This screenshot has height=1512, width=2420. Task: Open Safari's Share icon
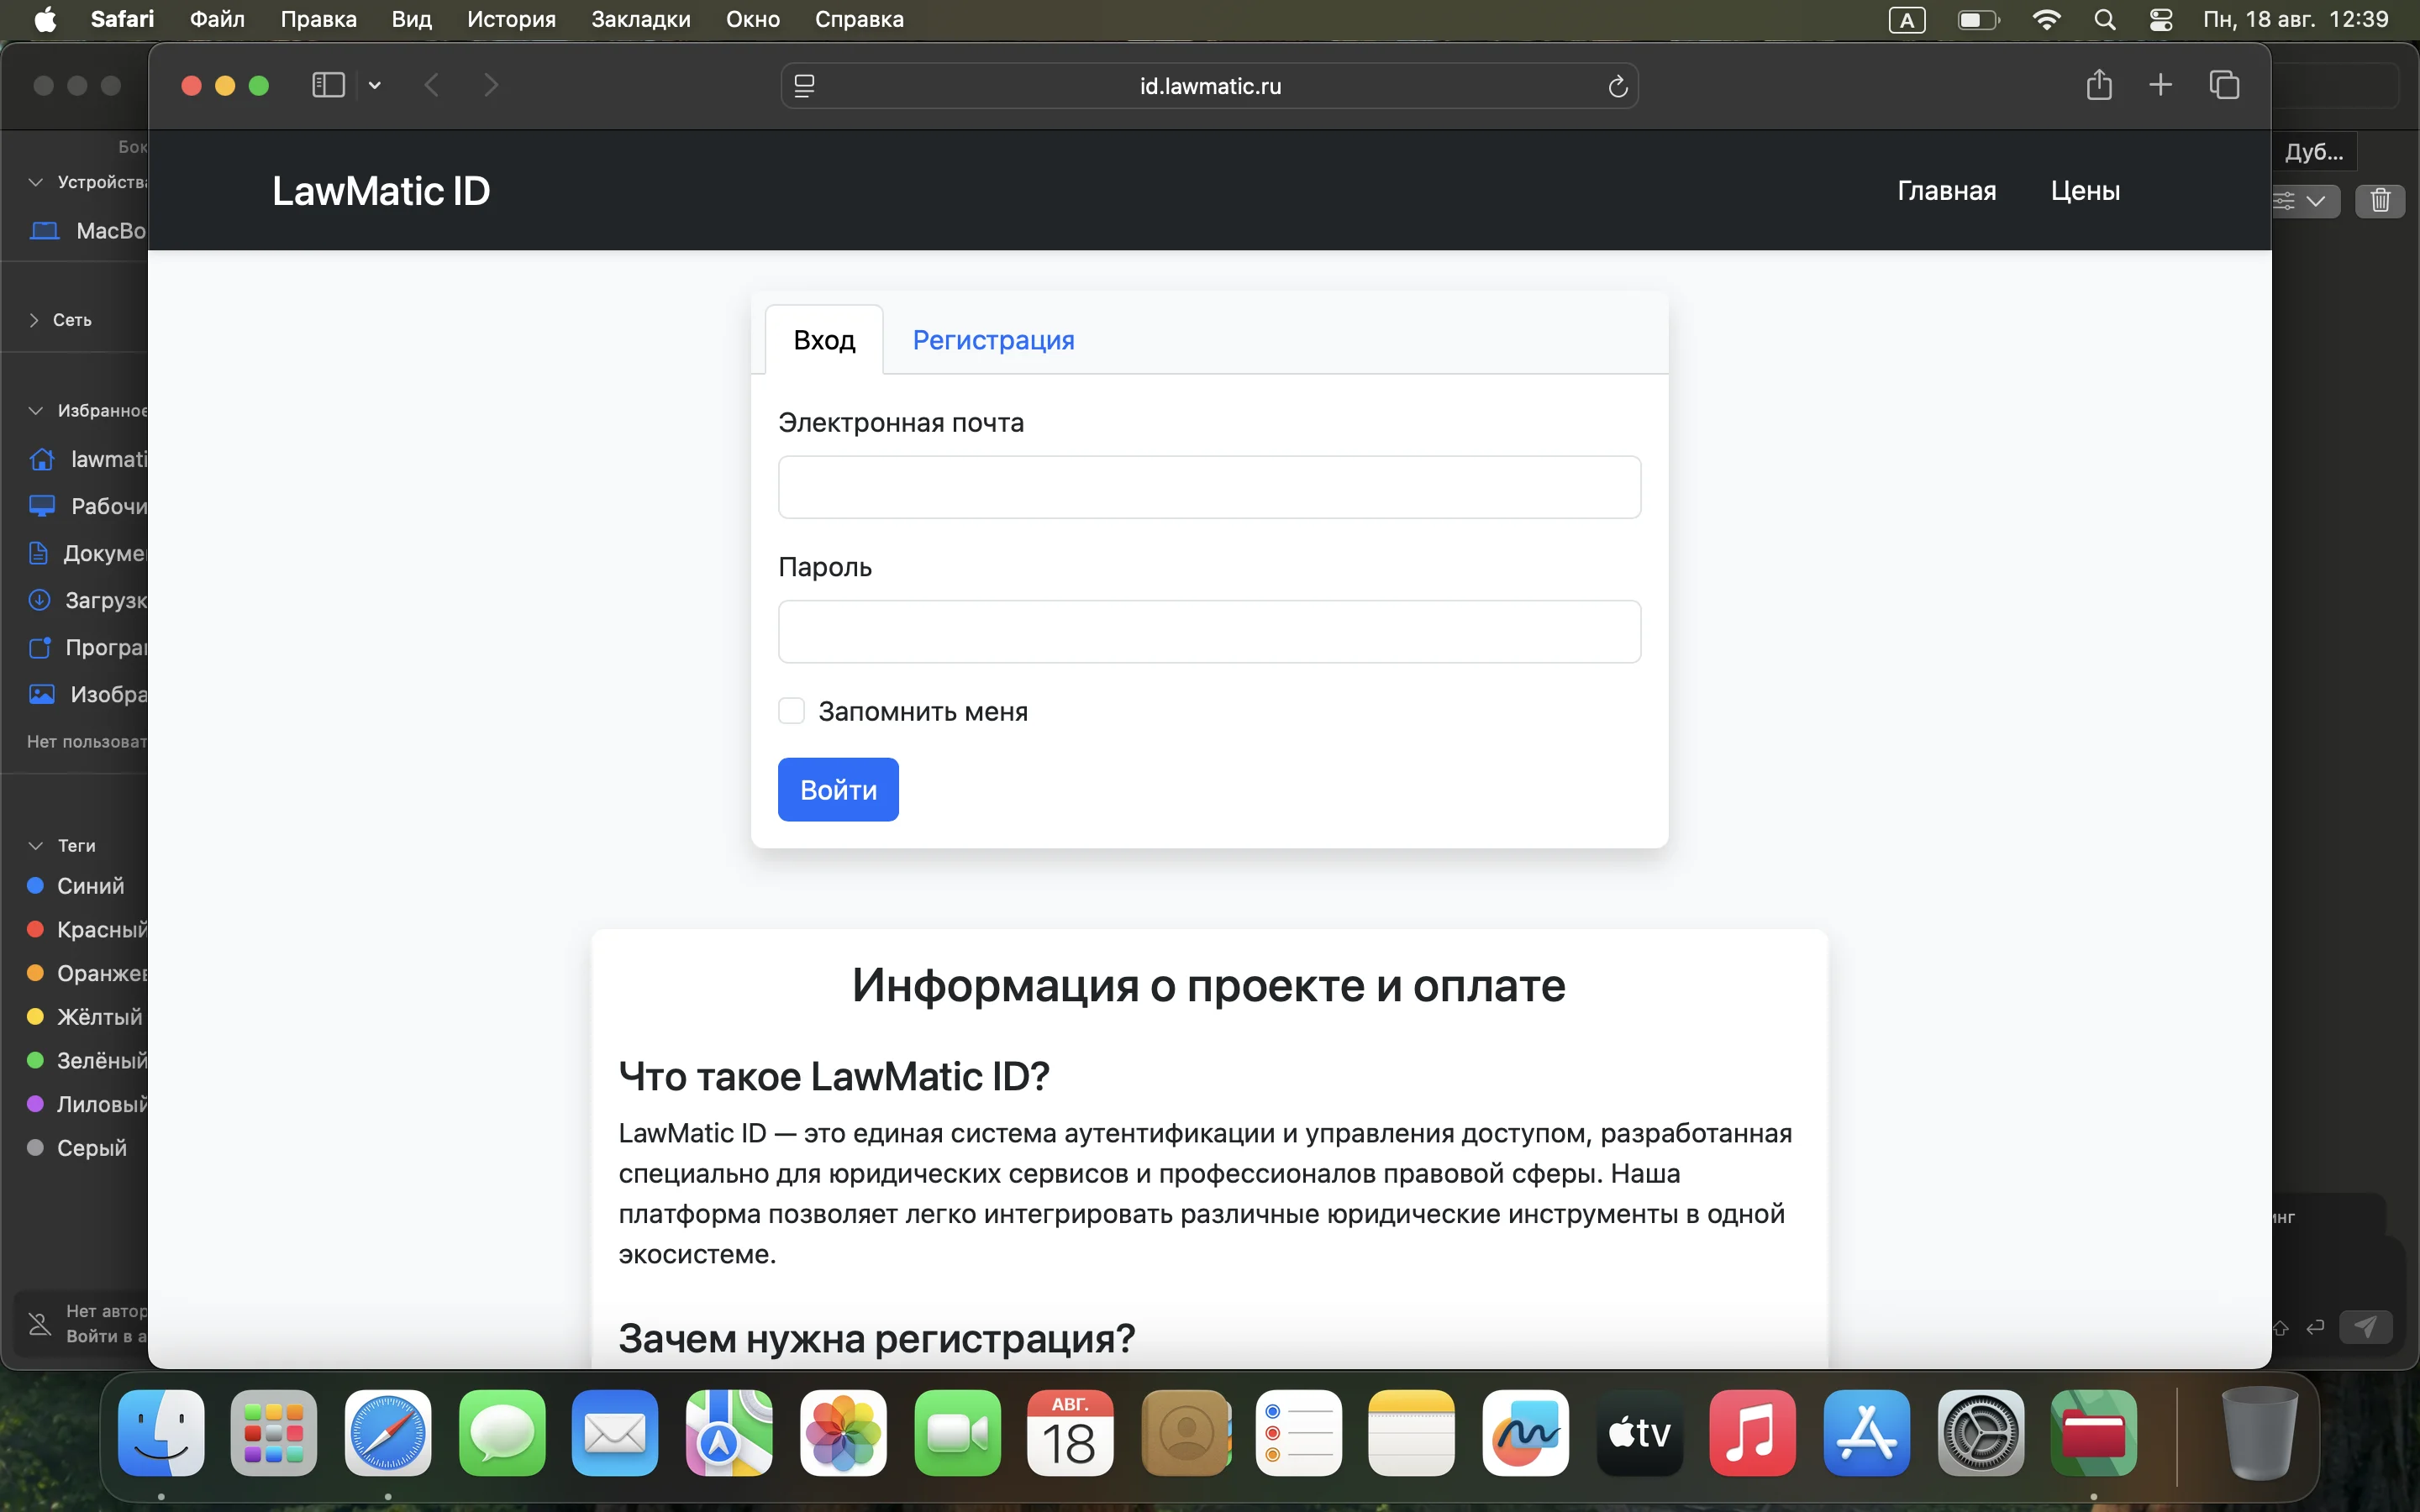[2099, 85]
